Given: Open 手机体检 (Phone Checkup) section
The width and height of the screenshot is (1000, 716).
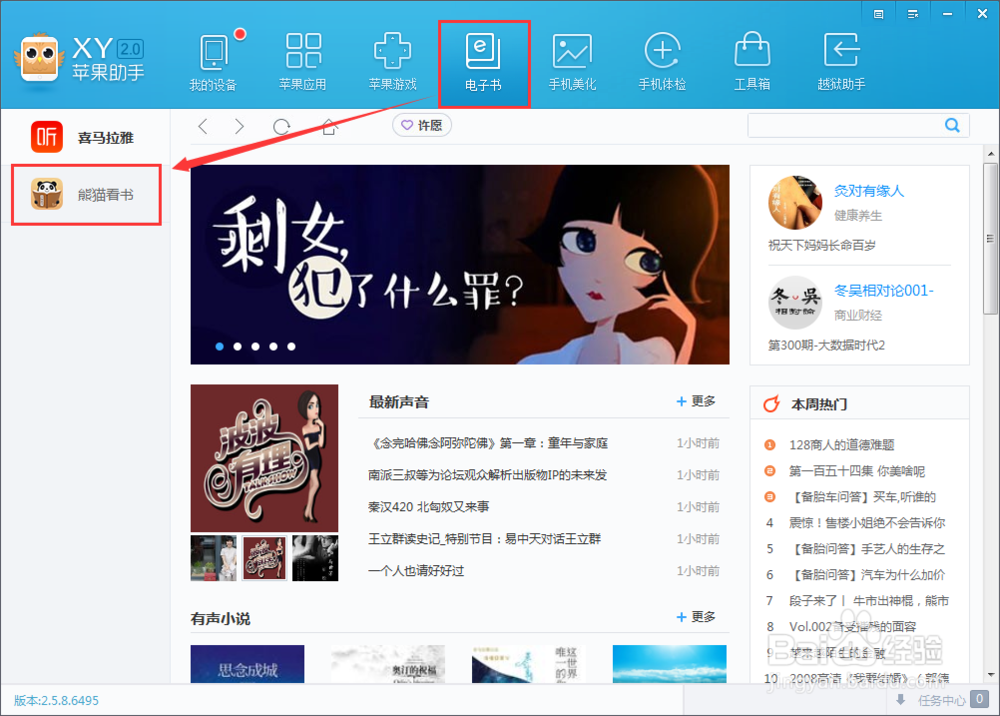Looking at the screenshot, I should [x=662, y=63].
